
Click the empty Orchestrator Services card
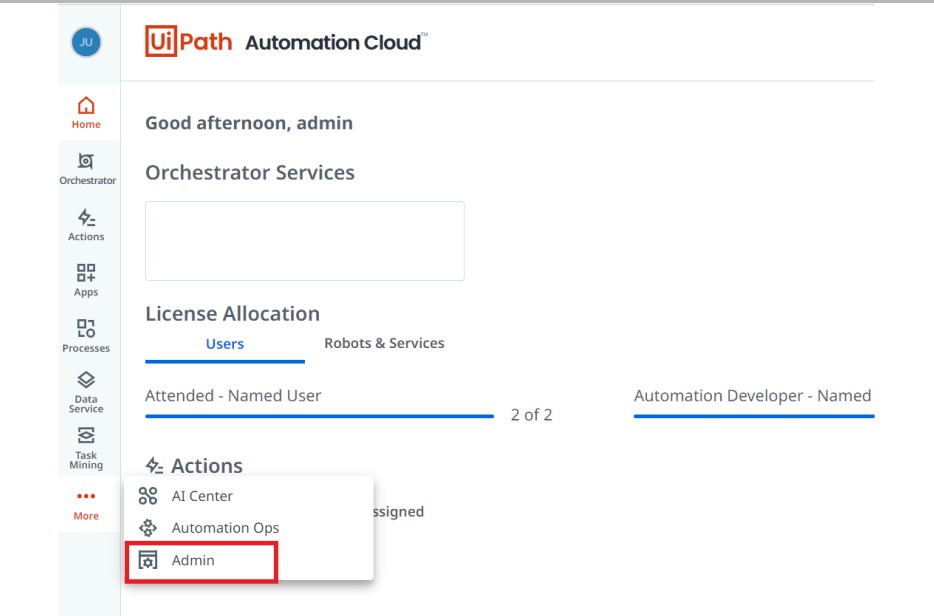click(305, 241)
